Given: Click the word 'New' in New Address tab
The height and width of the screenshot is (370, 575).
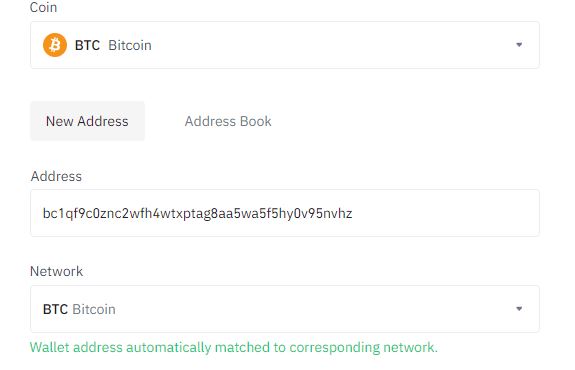Looking at the screenshot, I should click(x=59, y=121).
